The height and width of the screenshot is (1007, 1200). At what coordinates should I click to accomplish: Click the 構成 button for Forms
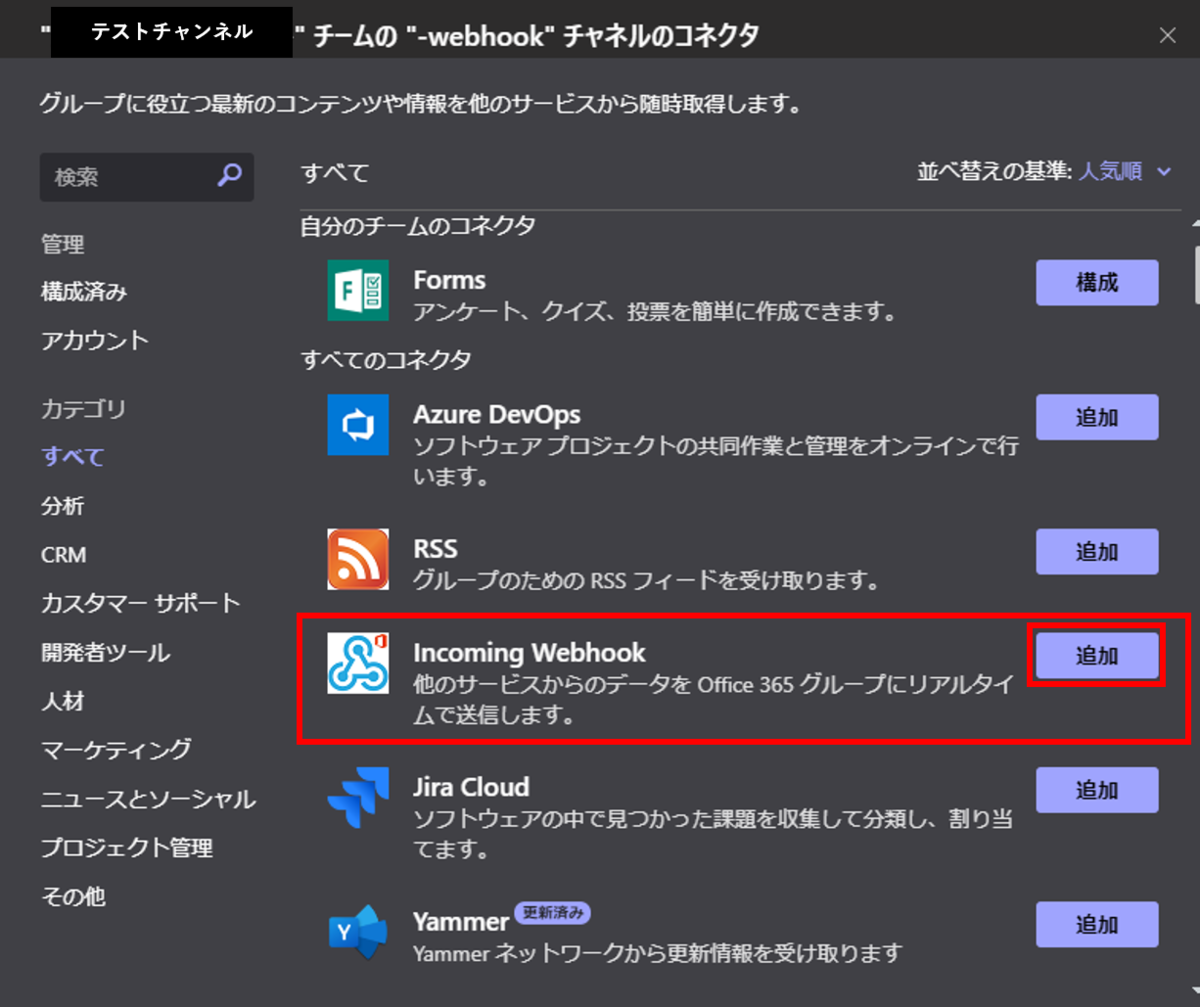click(1097, 283)
